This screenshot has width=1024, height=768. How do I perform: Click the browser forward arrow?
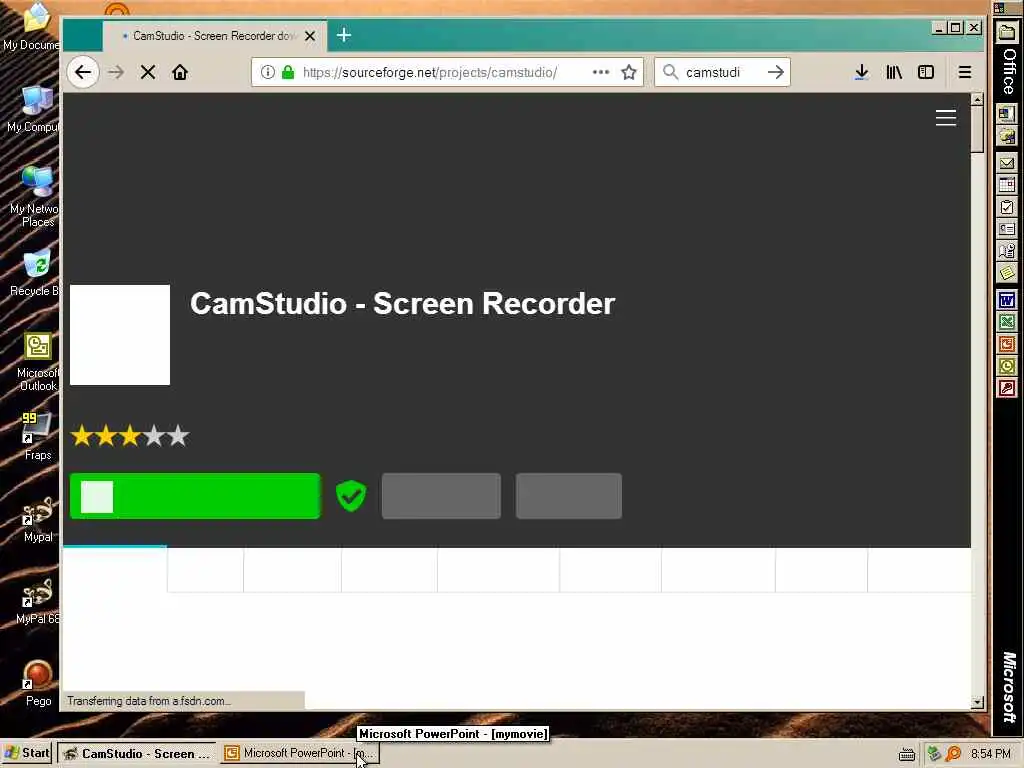pos(116,72)
